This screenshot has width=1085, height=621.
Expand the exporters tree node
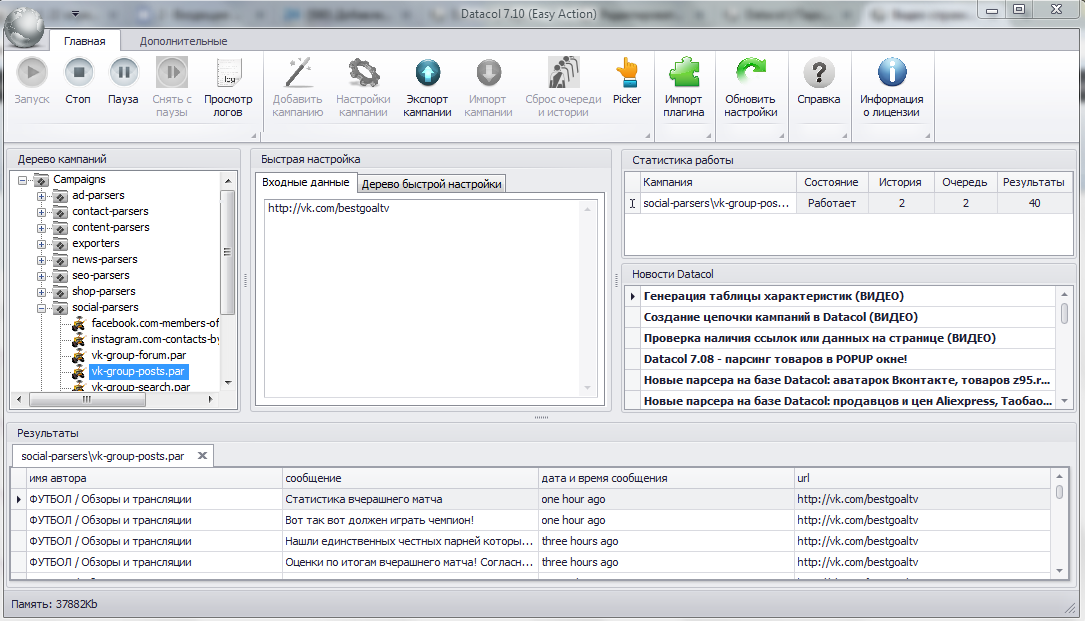click(x=42, y=244)
